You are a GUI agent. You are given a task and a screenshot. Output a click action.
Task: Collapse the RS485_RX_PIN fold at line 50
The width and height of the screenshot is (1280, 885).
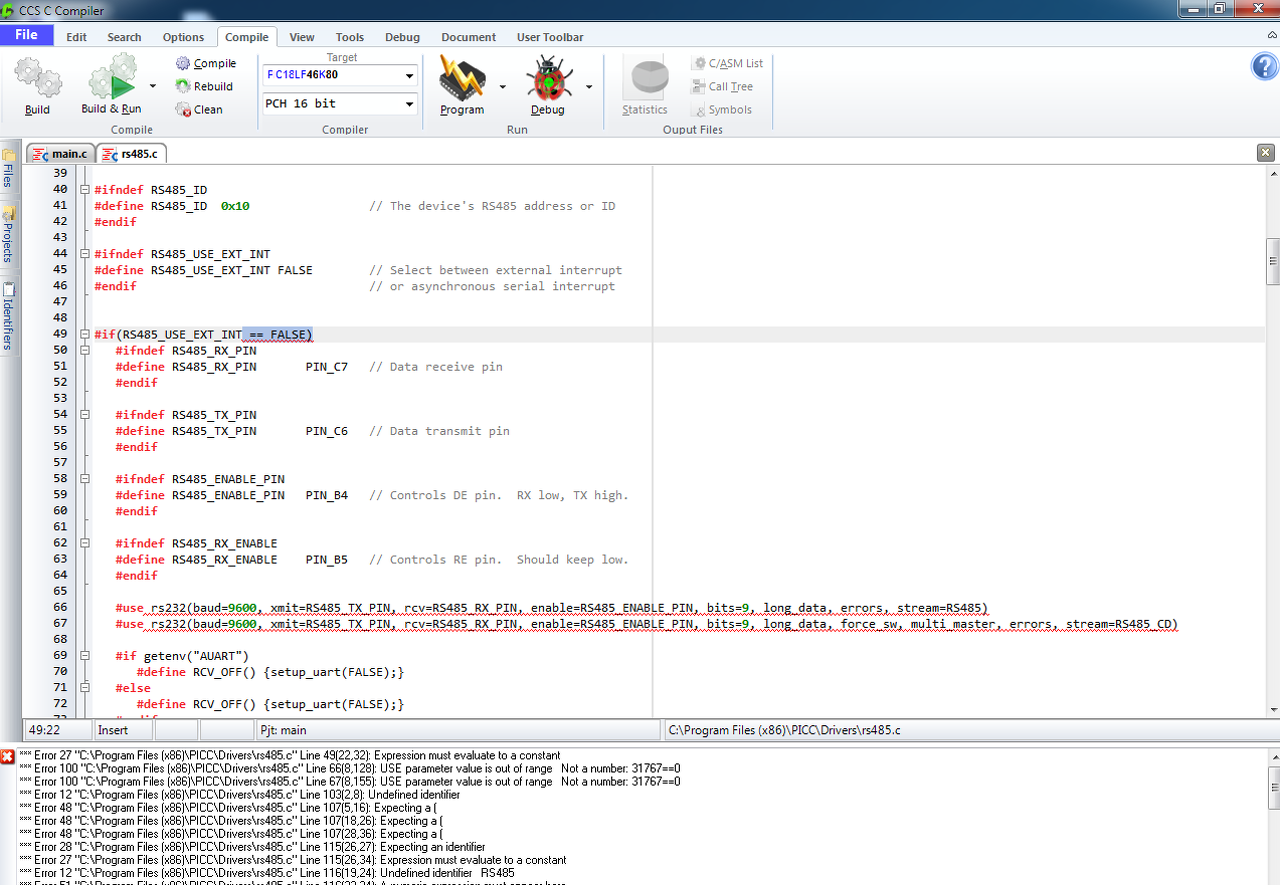click(85, 351)
